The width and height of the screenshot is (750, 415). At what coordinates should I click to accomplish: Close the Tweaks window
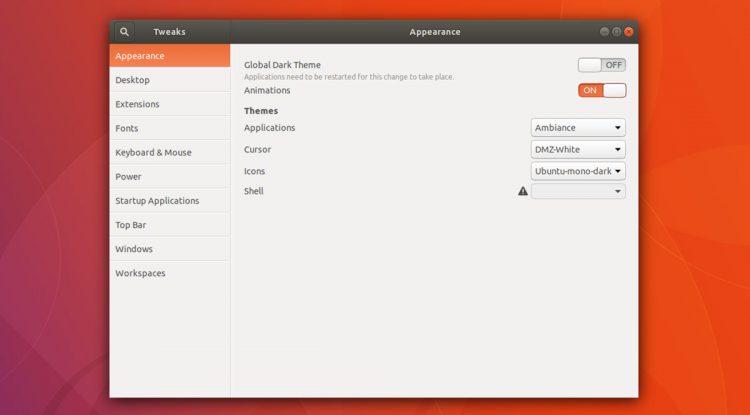629,32
